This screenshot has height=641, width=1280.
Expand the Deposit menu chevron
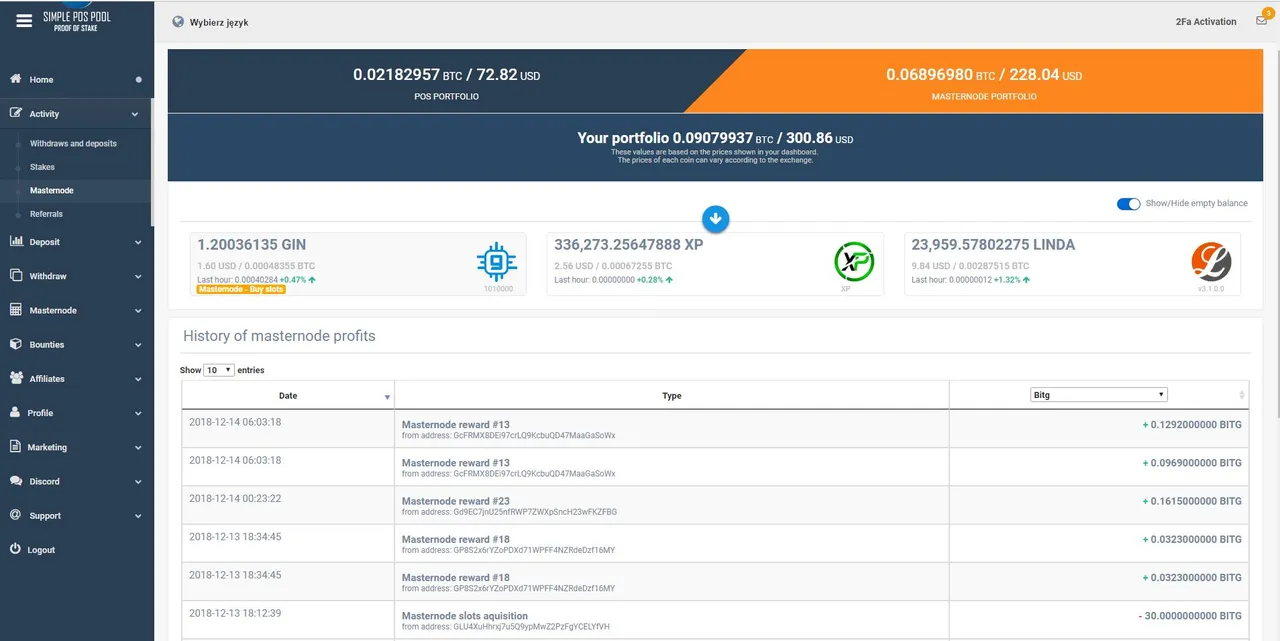[x=137, y=243]
